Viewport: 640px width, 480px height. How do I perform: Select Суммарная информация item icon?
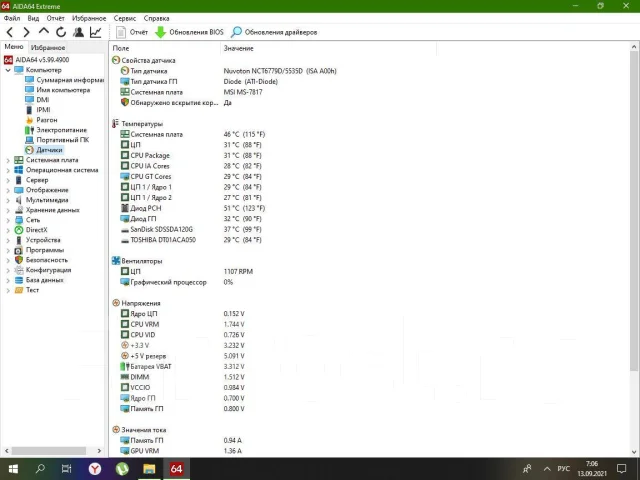[x=29, y=80]
